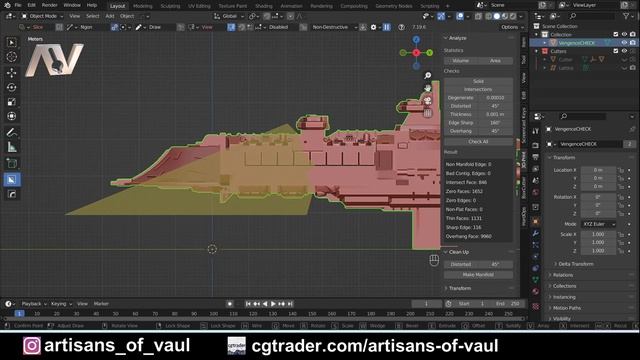Viewport: 640px width, 360px height.
Task: Select the Select Box tool
Action: tap(11, 42)
